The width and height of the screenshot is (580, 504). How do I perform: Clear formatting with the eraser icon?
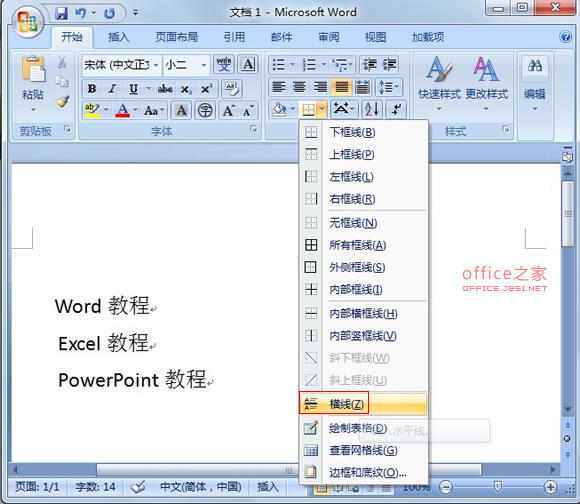pos(232,88)
